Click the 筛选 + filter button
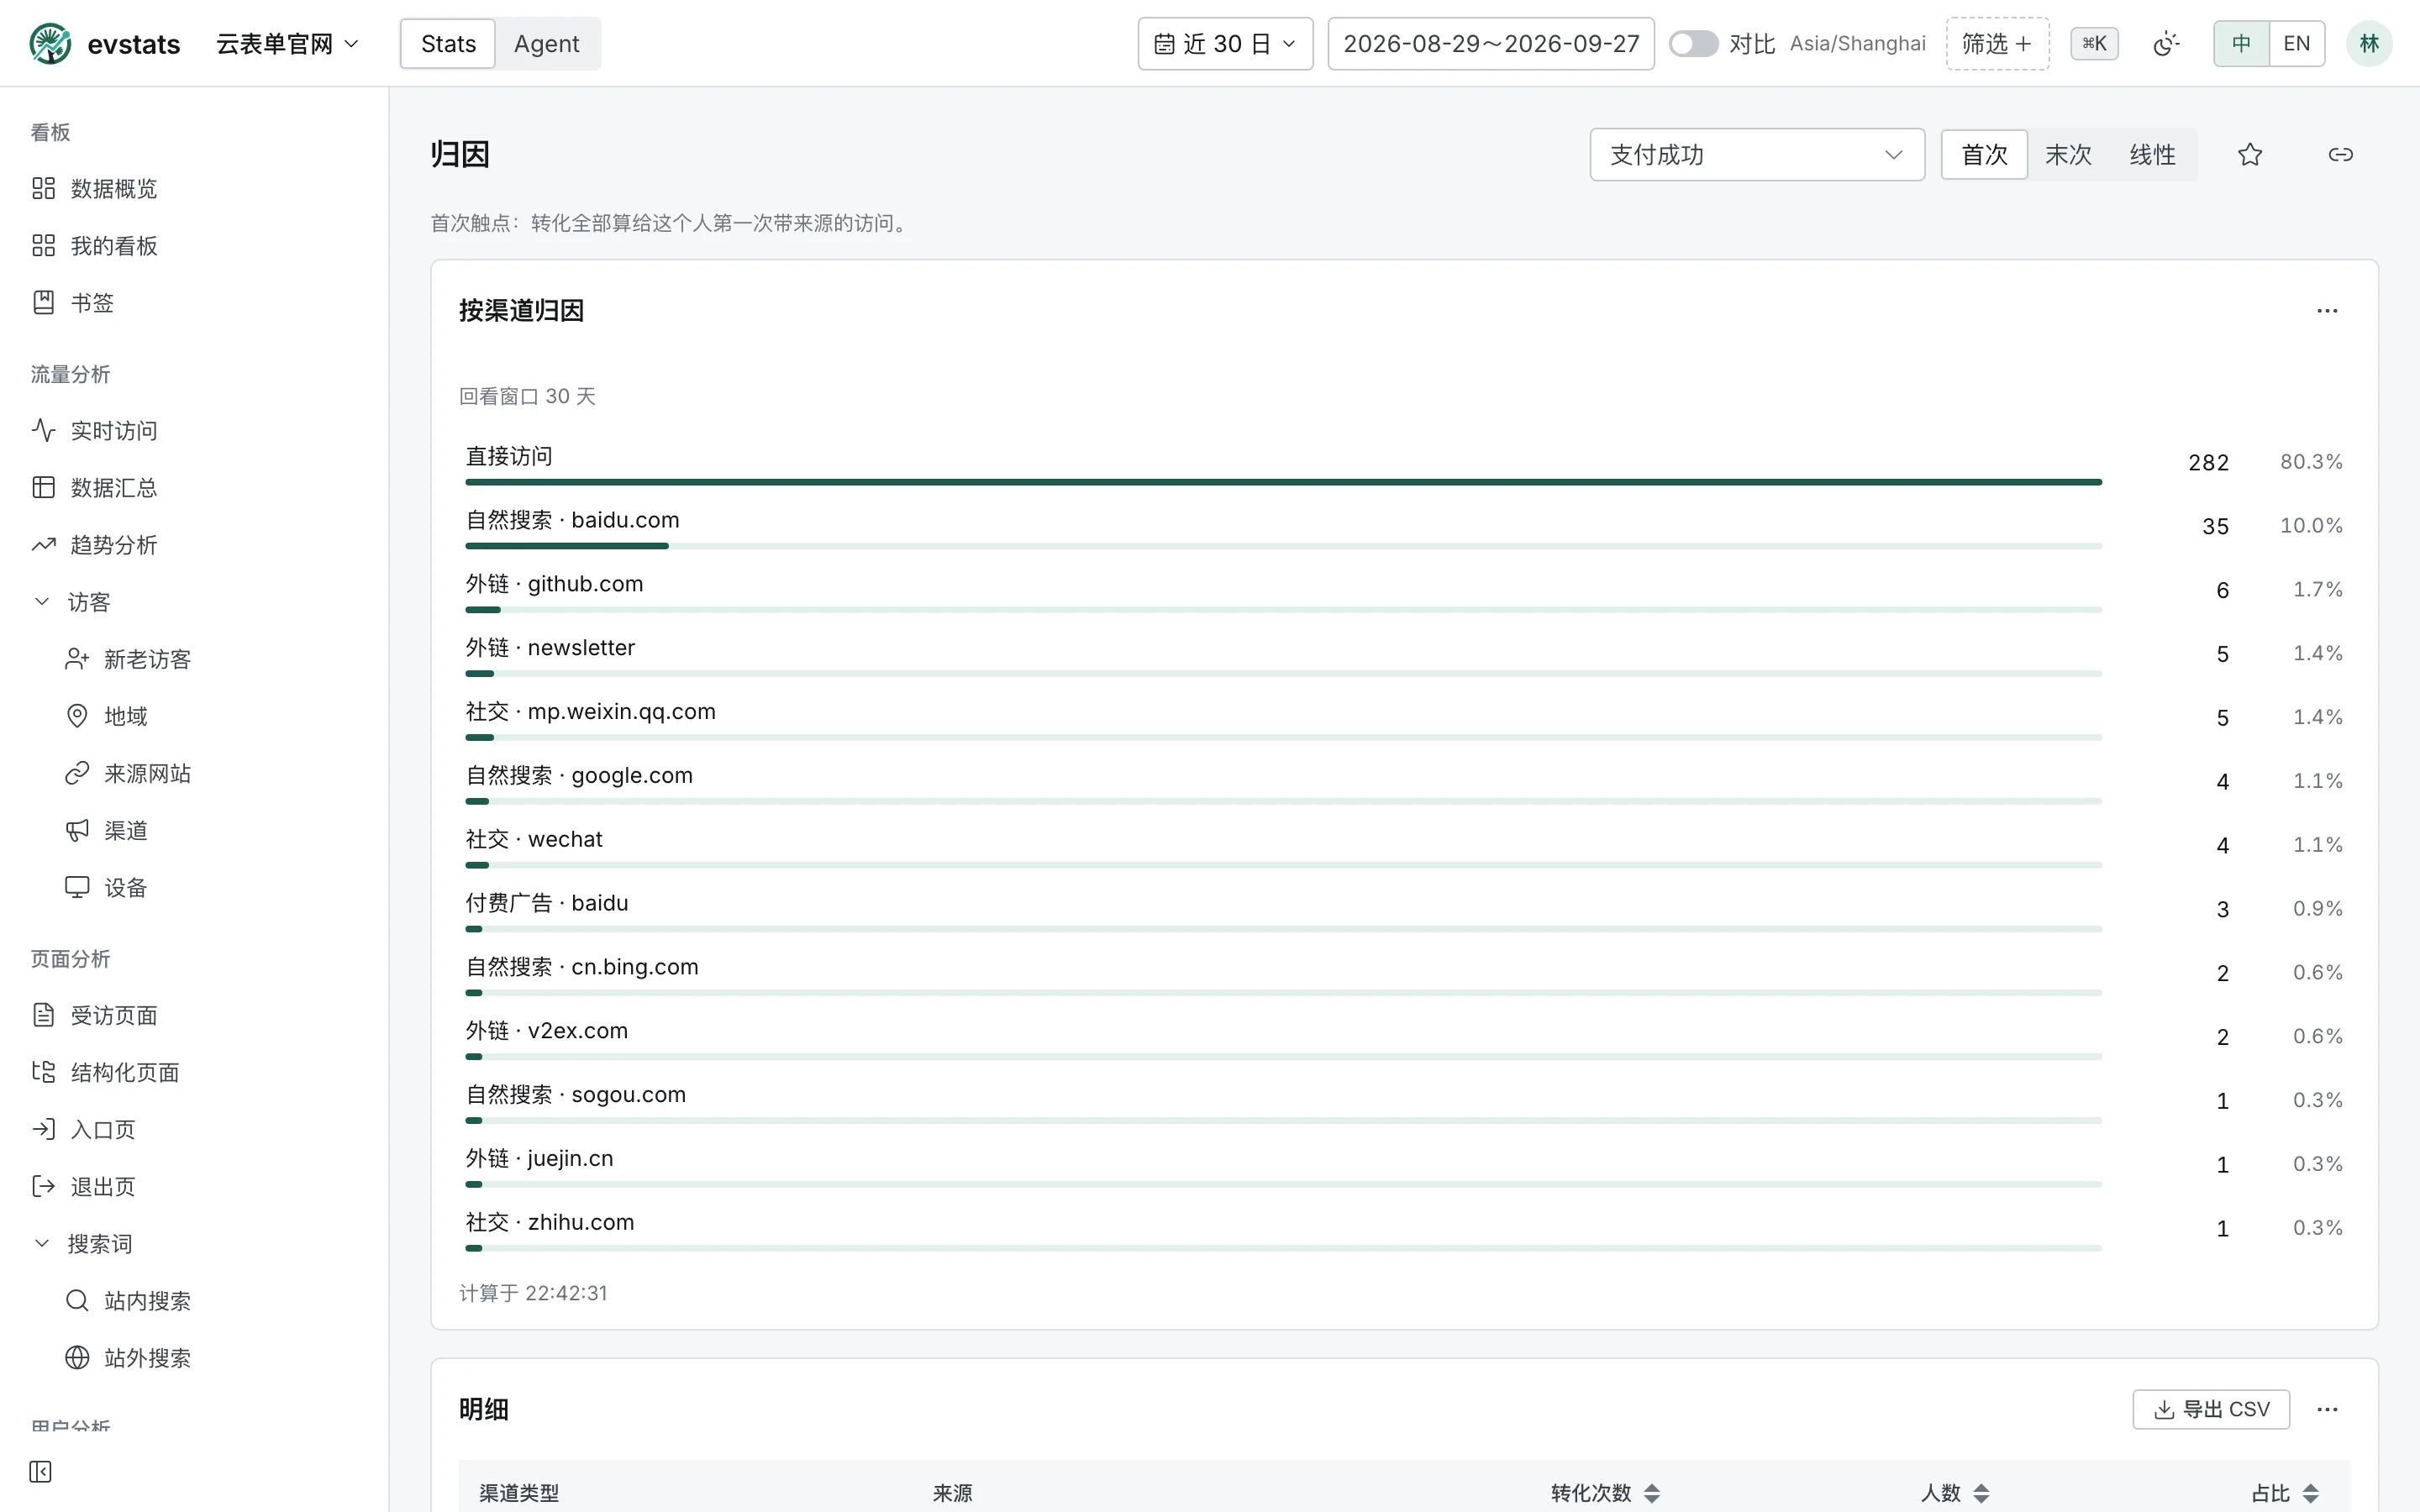Viewport: 2420px width, 1512px height. (1997, 44)
